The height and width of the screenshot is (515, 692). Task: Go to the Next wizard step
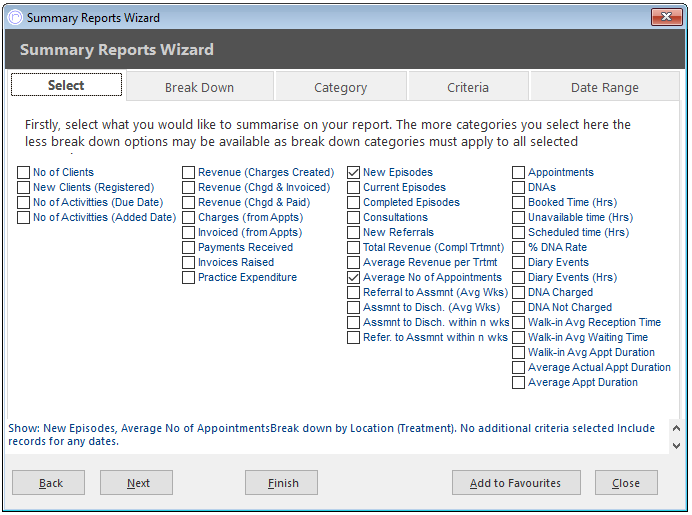point(136,483)
